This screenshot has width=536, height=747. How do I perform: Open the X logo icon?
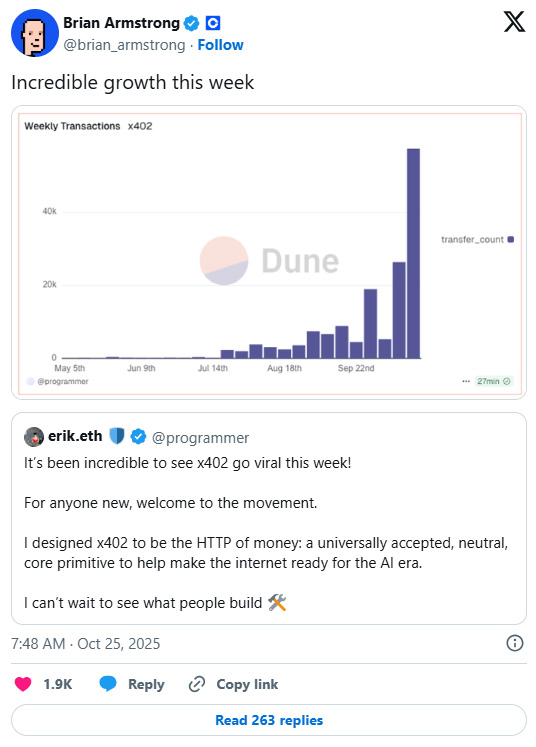pyautogui.click(x=515, y=22)
